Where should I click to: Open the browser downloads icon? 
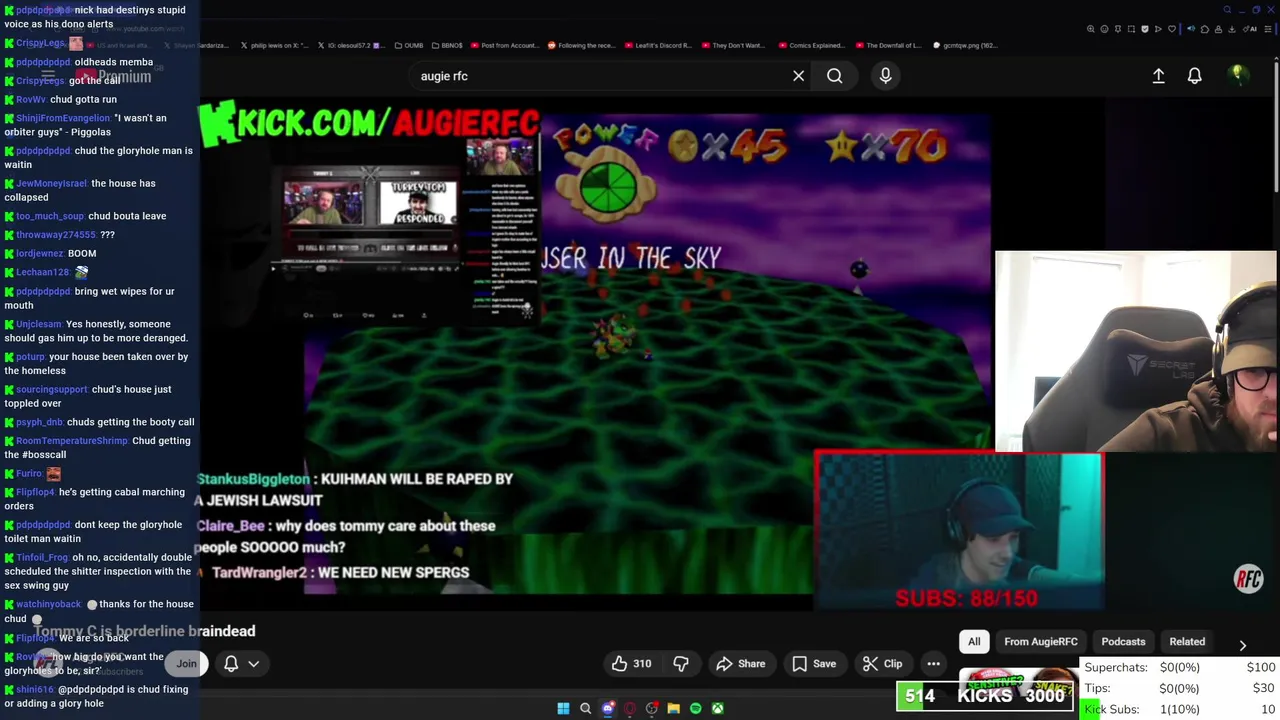(1231, 29)
